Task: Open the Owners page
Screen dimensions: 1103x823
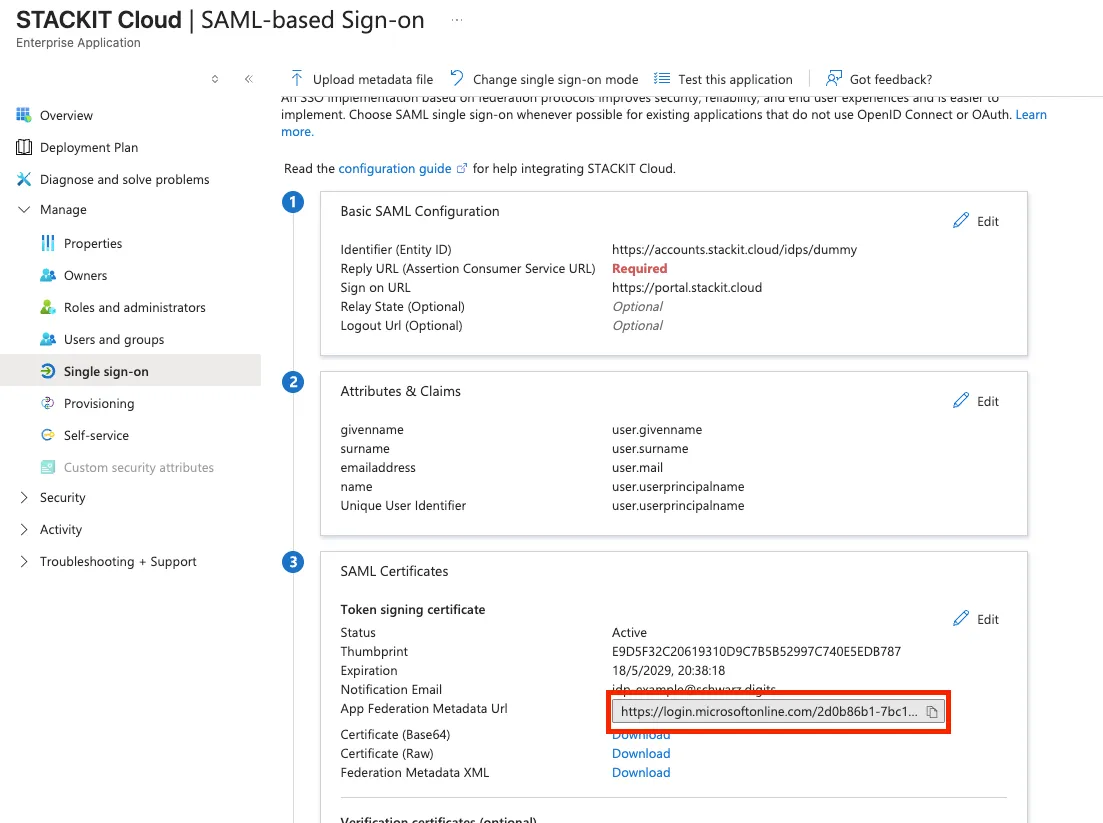Action: pyautogui.click(x=85, y=276)
